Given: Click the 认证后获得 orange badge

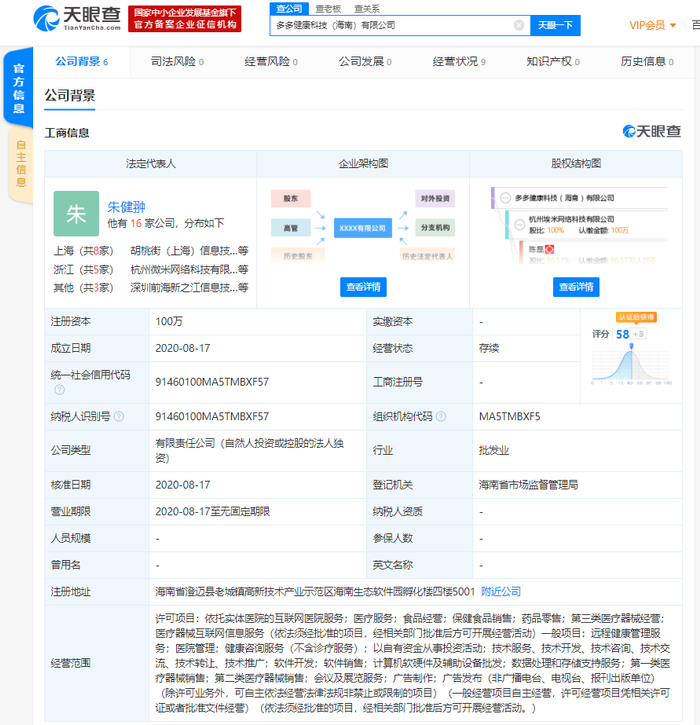Looking at the screenshot, I should 636,317.
